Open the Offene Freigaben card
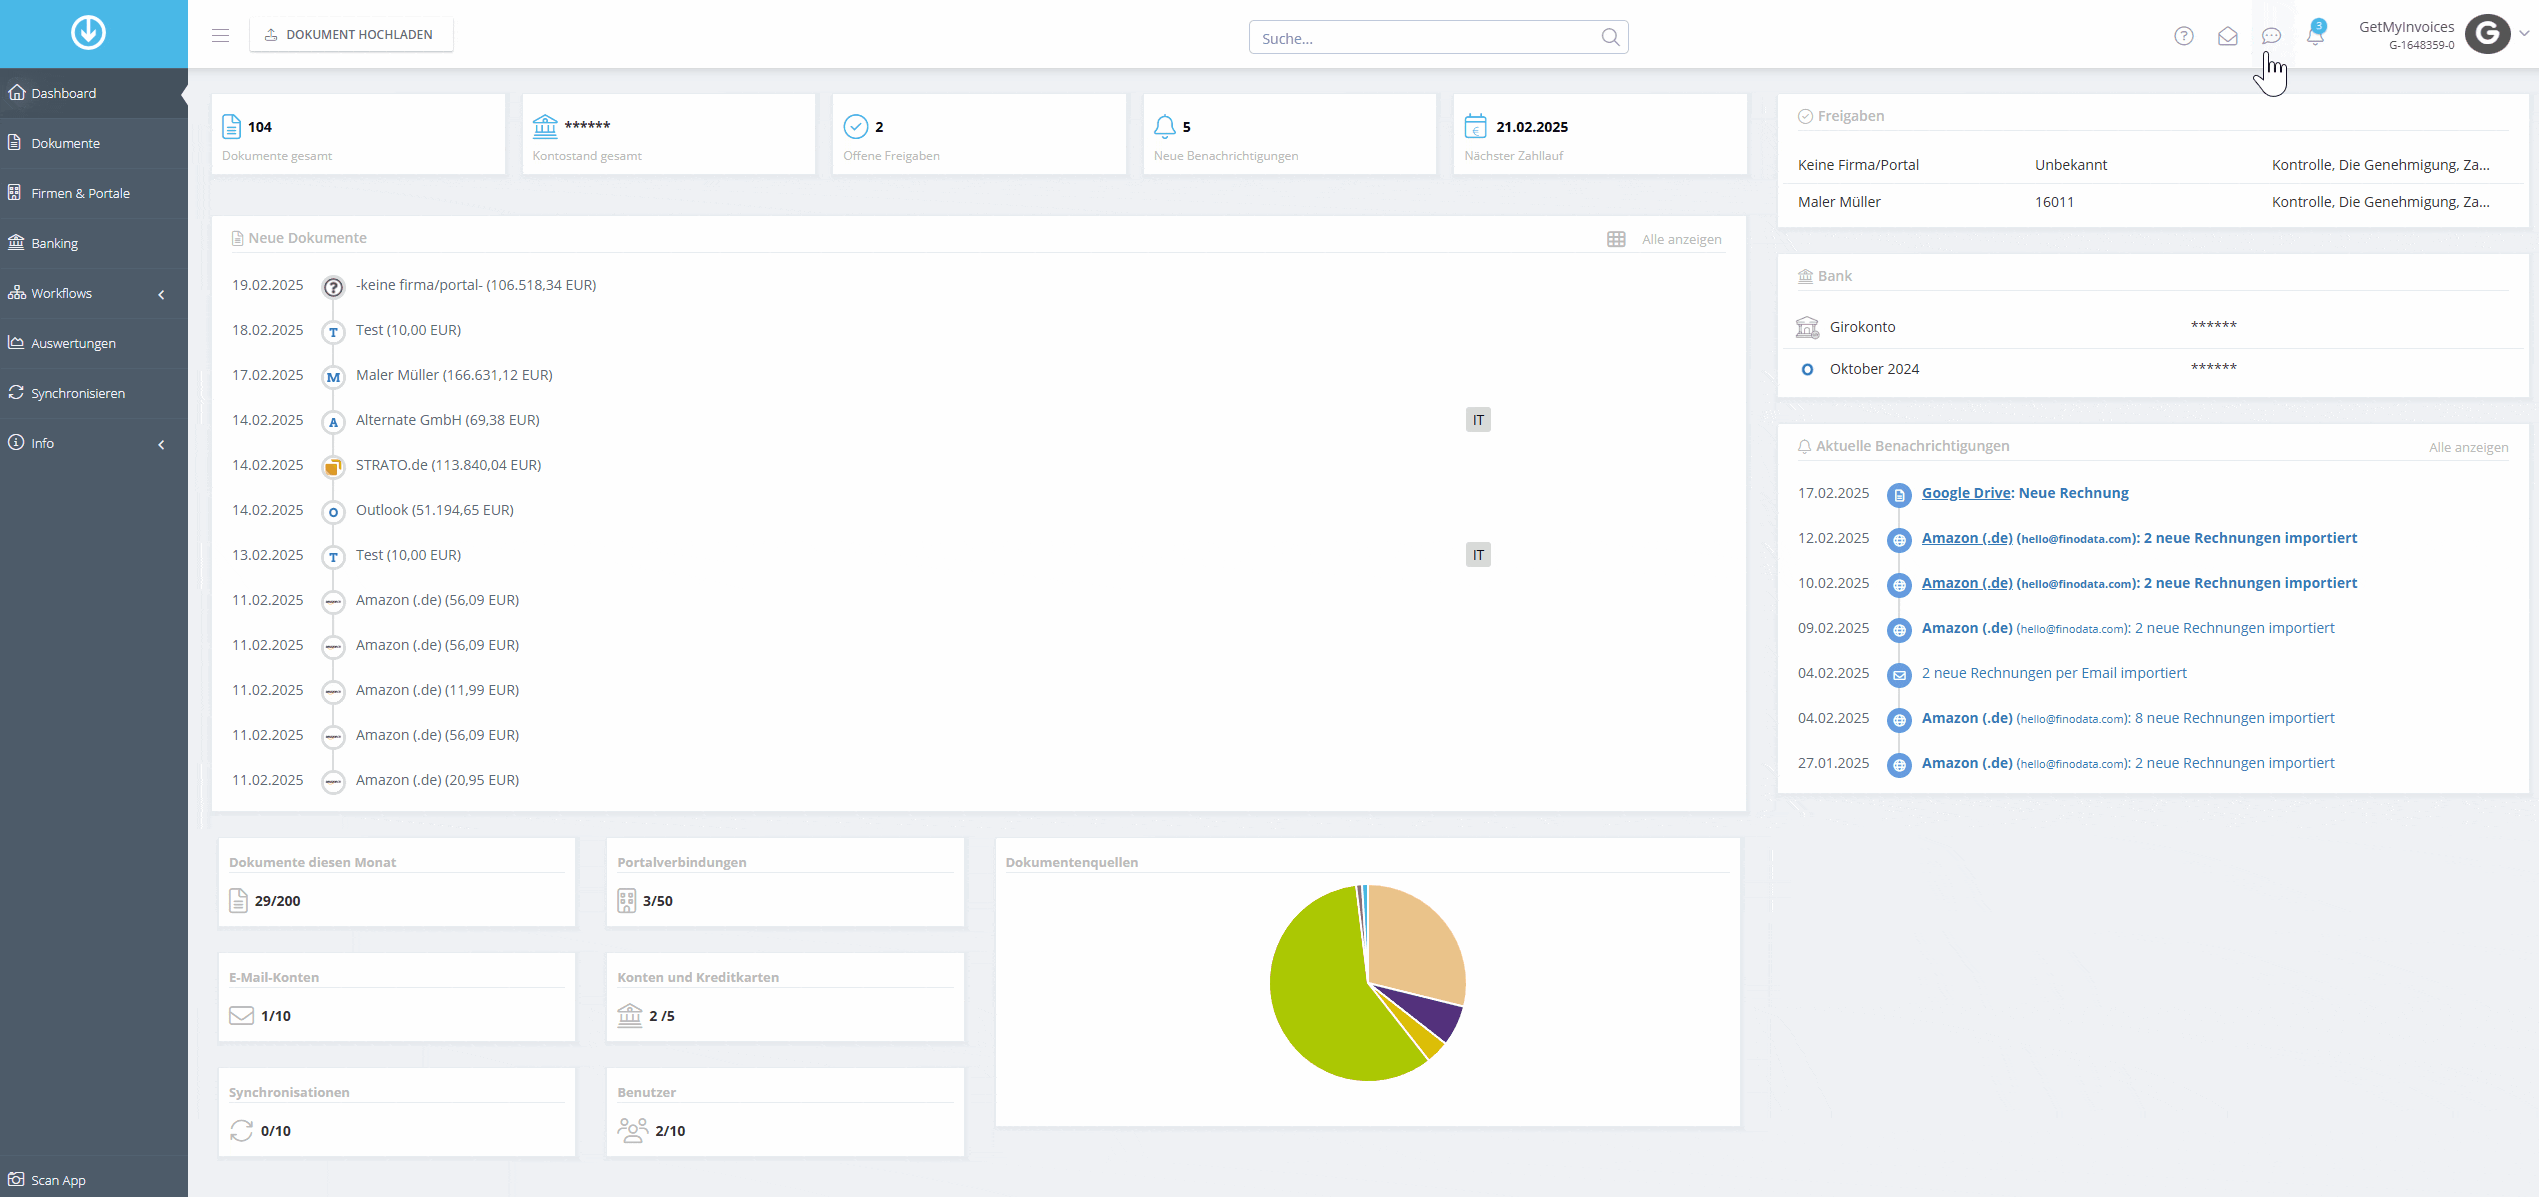 (x=979, y=135)
